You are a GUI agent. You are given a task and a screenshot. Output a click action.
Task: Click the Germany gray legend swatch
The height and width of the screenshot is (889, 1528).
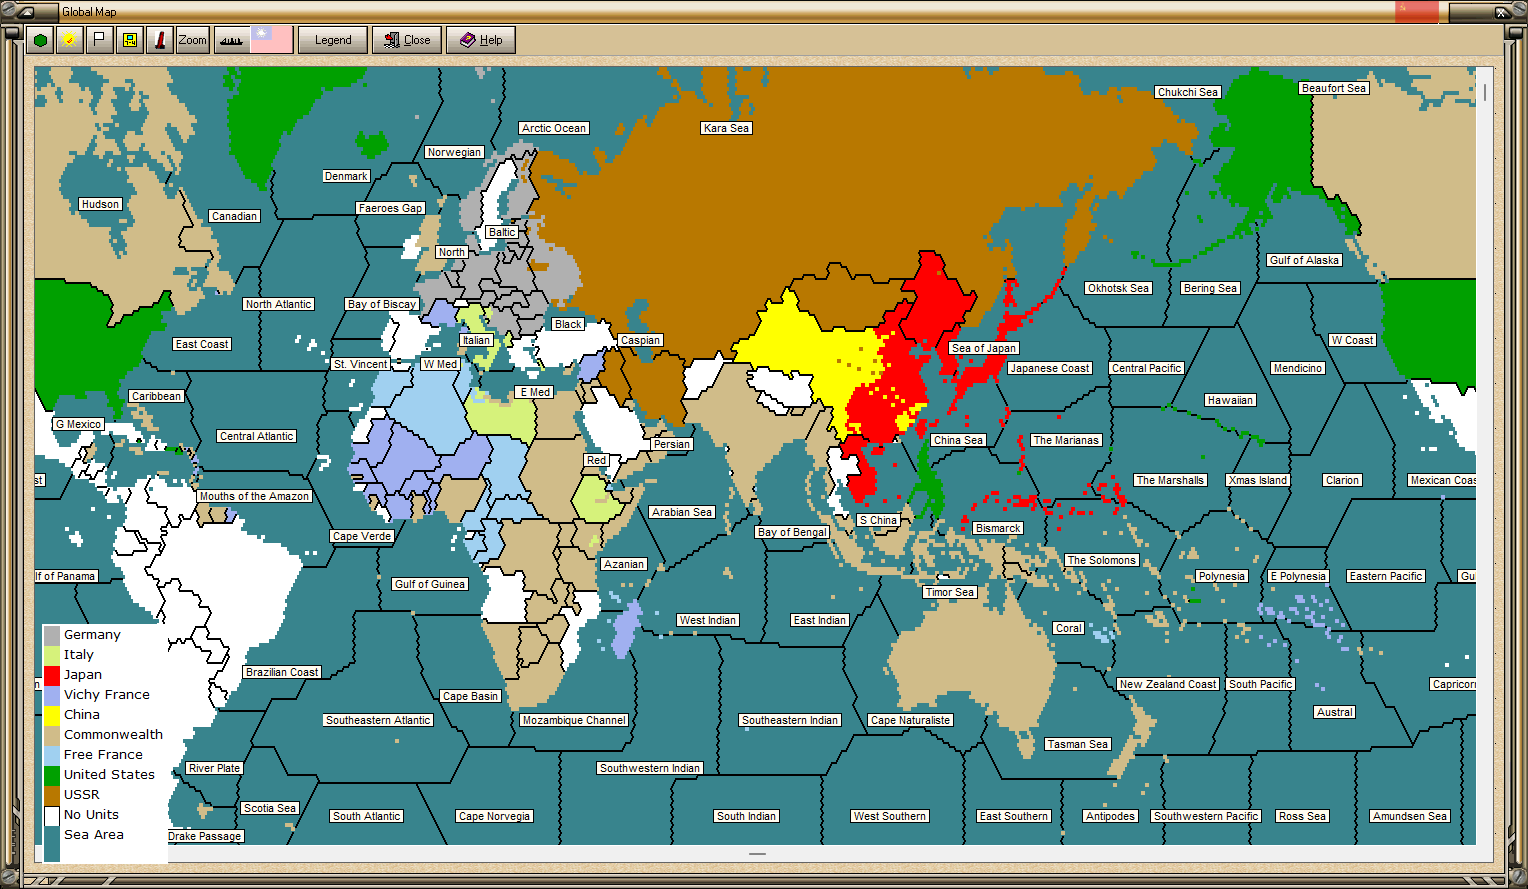click(x=52, y=635)
